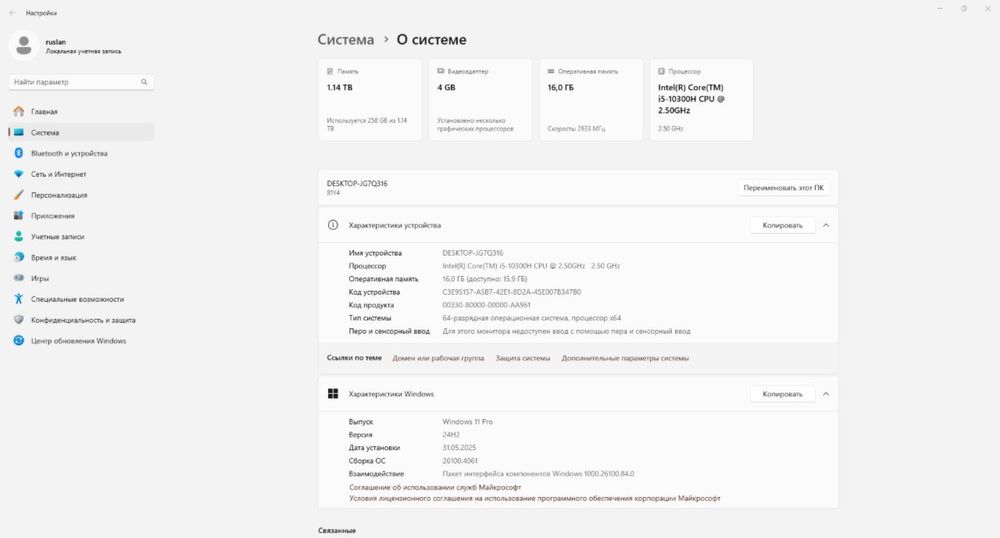Image resolution: width=1000 pixels, height=538 pixels.
Task: Open Центр обновления Windows section
Action: click(81, 341)
